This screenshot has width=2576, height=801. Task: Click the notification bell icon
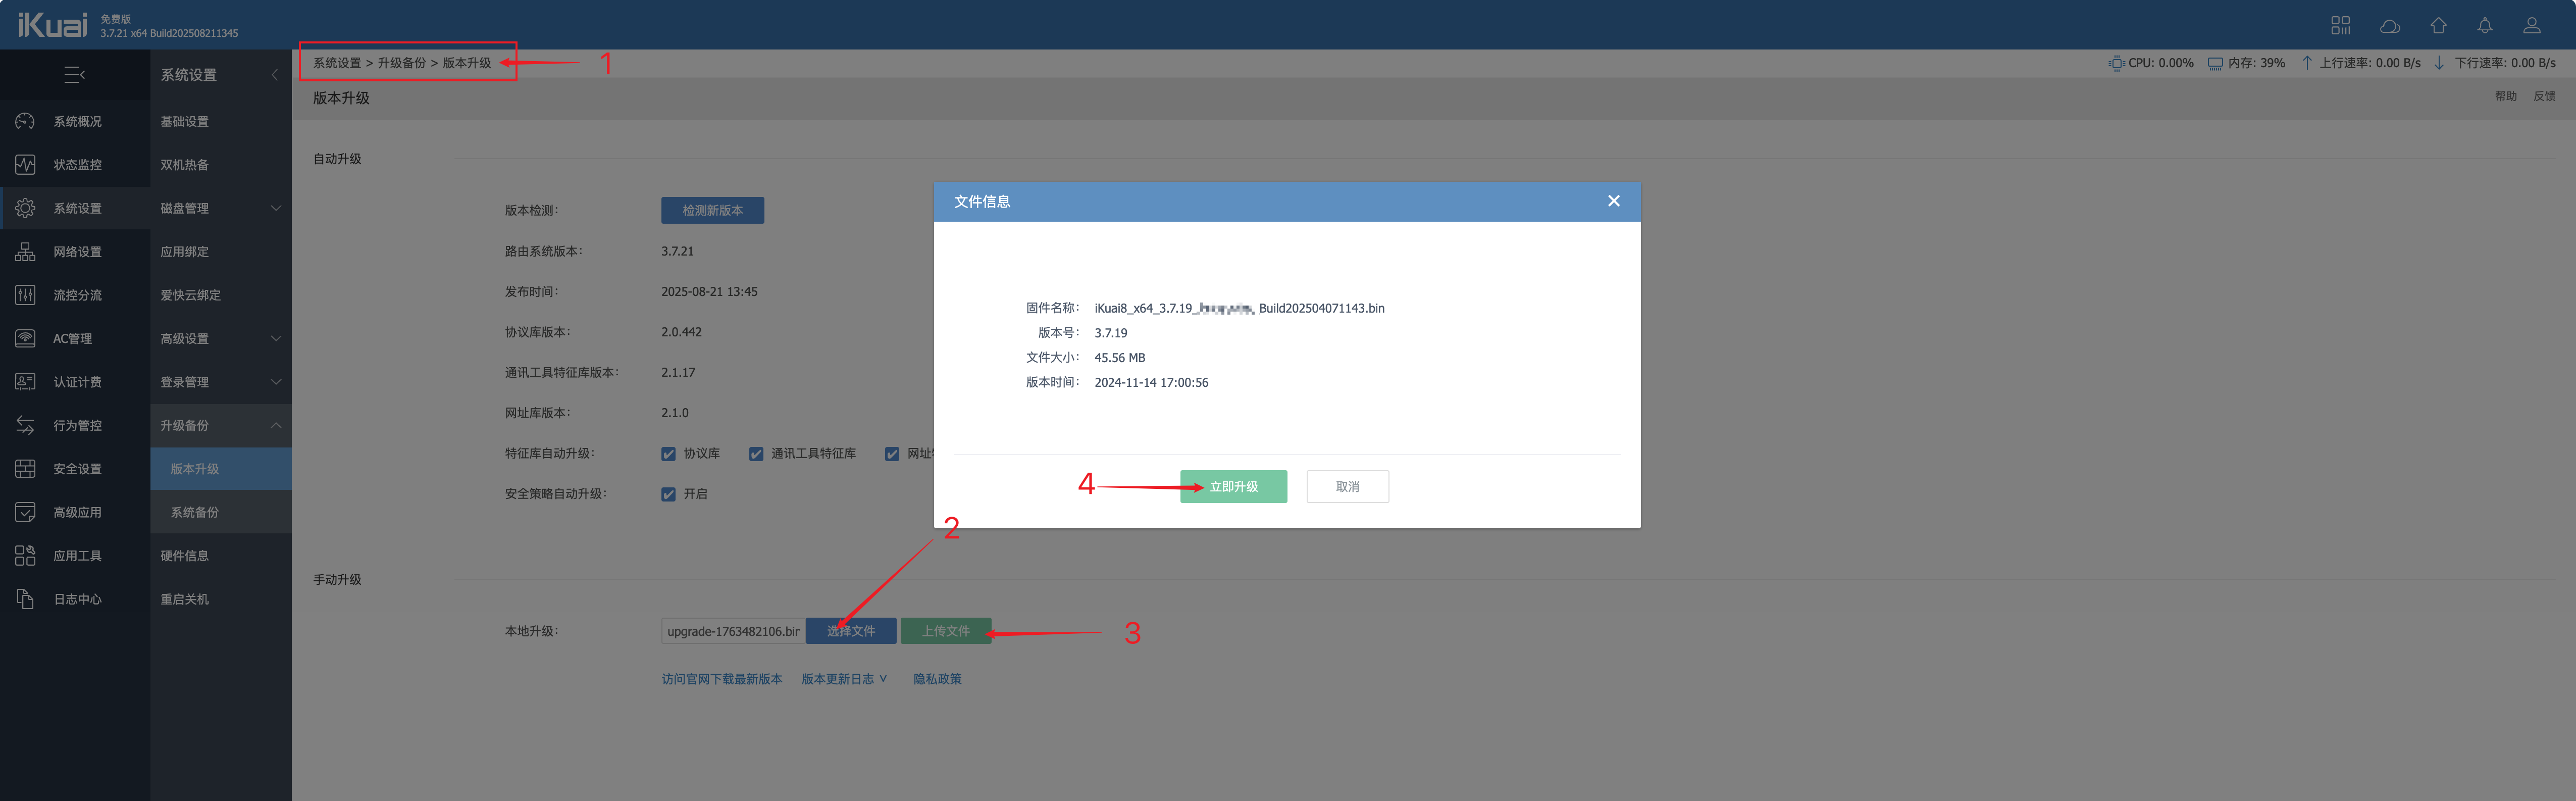coord(2484,26)
